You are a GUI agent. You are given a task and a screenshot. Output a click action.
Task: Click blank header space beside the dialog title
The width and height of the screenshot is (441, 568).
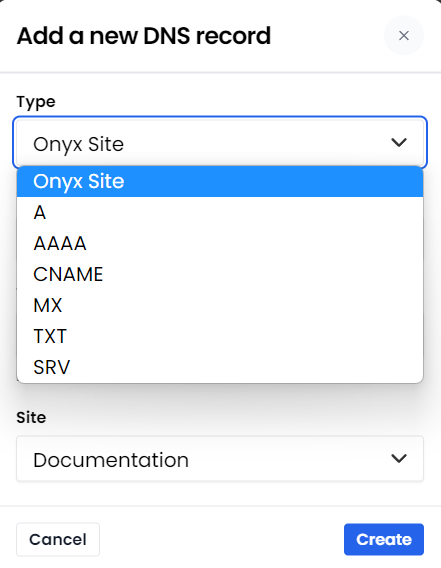point(326,36)
